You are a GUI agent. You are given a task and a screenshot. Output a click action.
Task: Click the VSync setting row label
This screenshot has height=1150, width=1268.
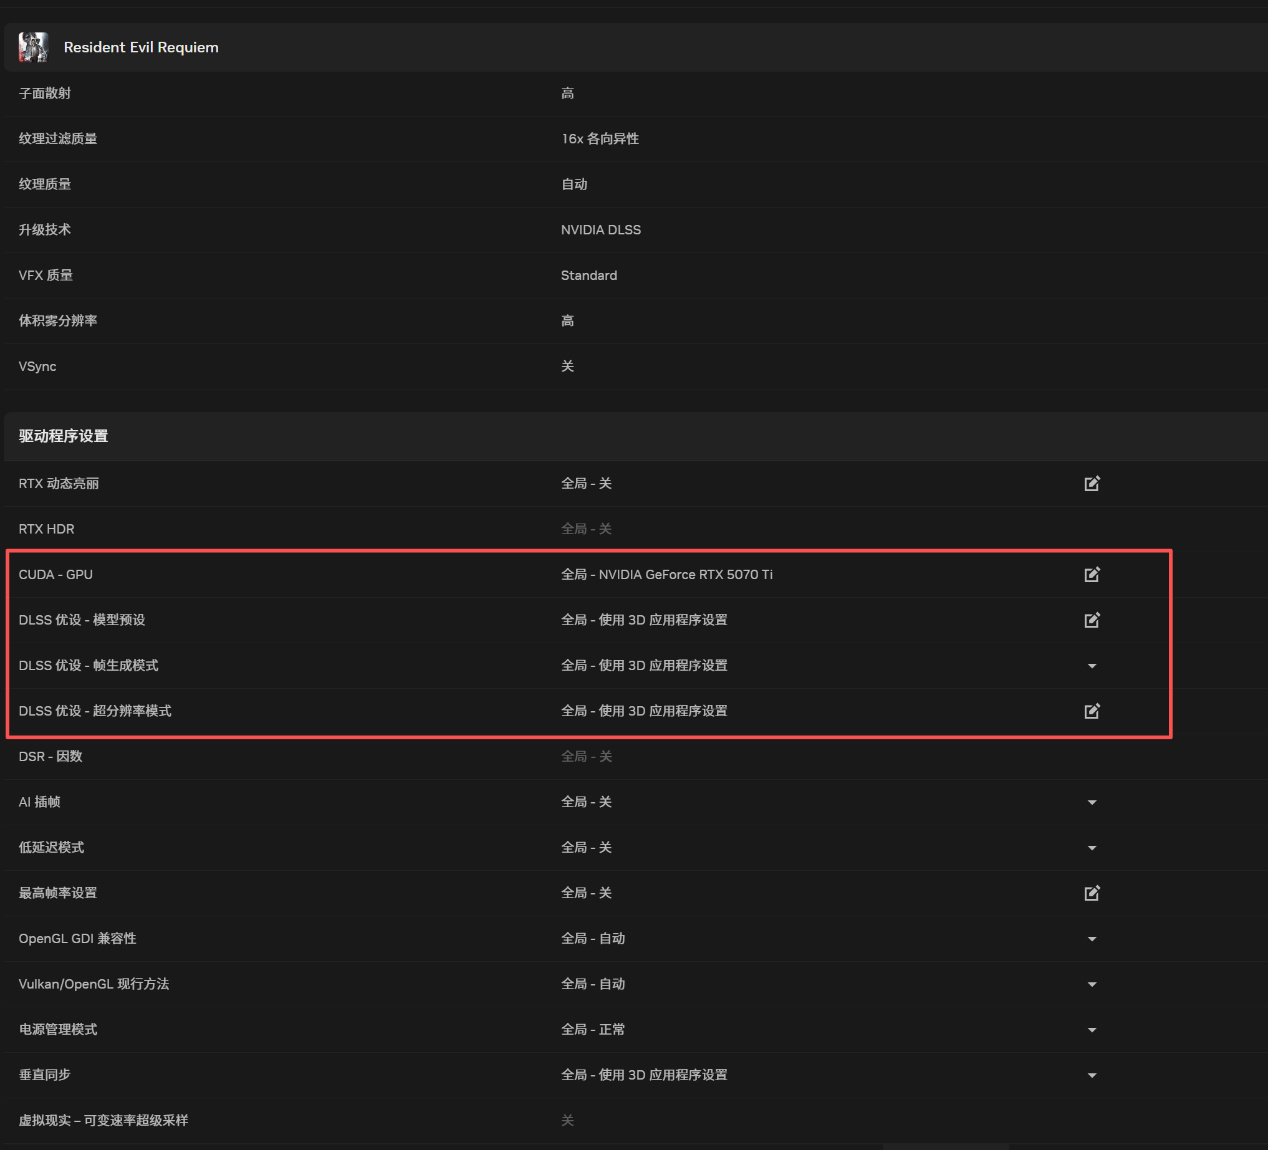(38, 366)
